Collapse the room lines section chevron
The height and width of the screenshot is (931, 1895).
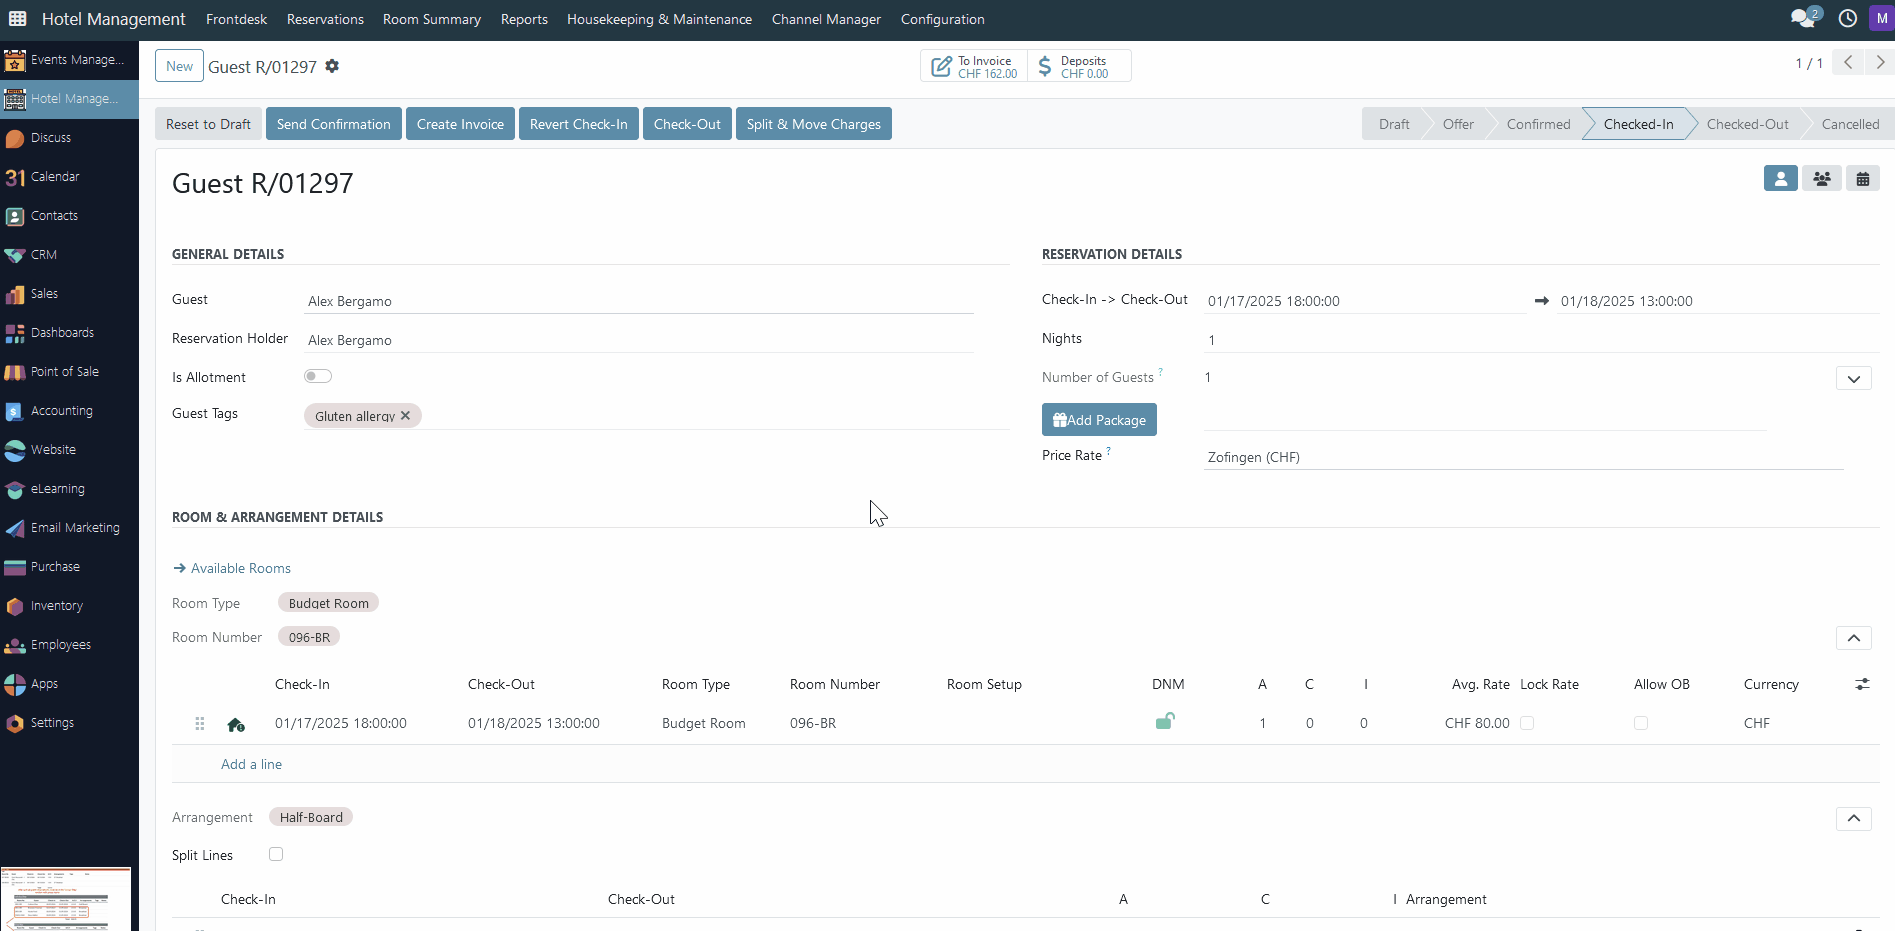(x=1854, y=638)
